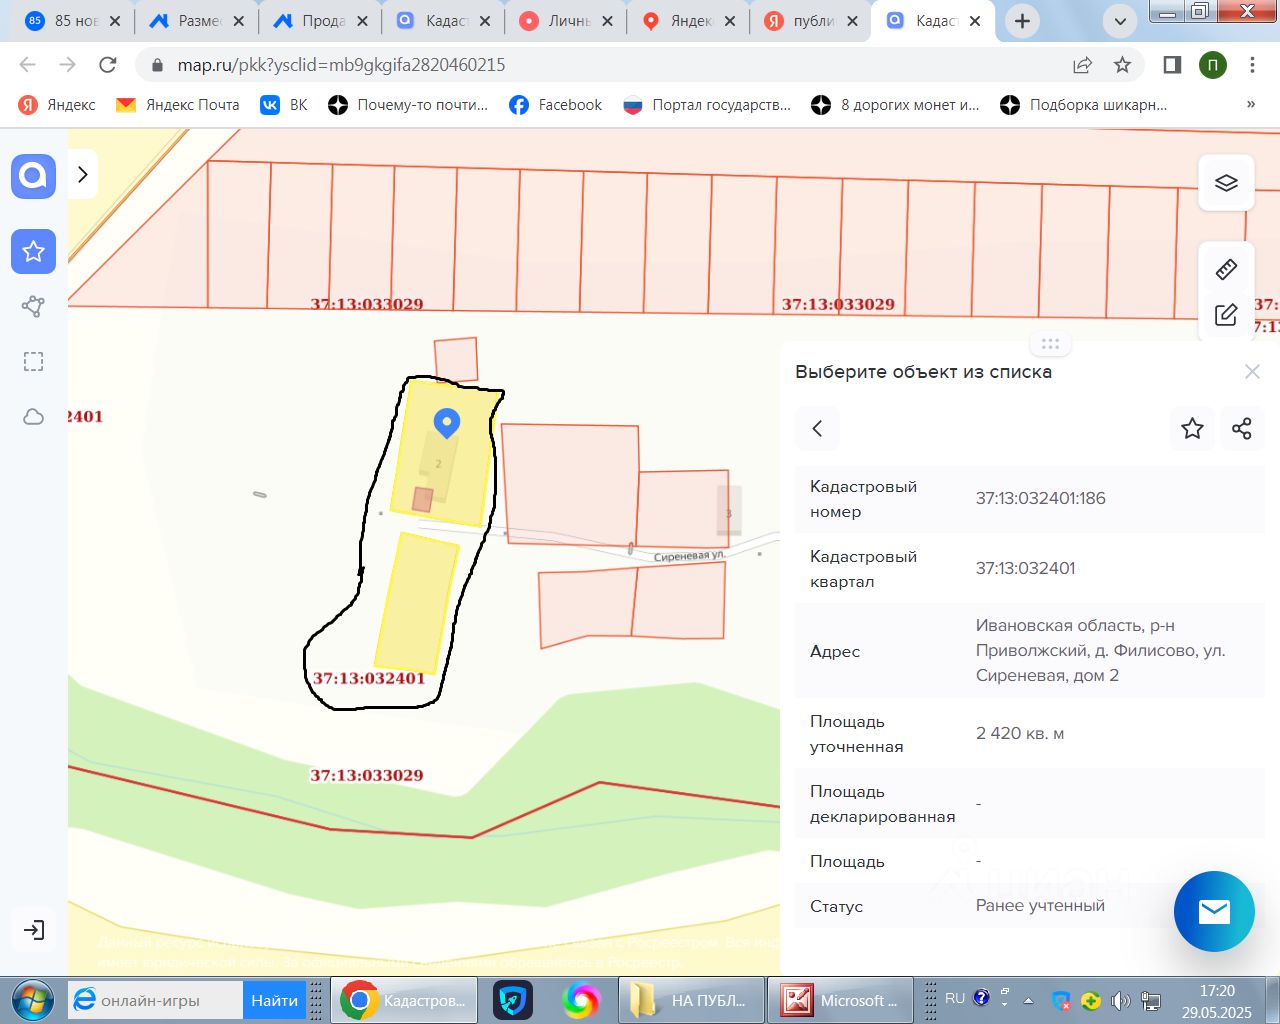Add object 37:13:032401:186 to favorites
Image resolution: width=1280 pixels, height=1024 pixels.
[1192, 429]
